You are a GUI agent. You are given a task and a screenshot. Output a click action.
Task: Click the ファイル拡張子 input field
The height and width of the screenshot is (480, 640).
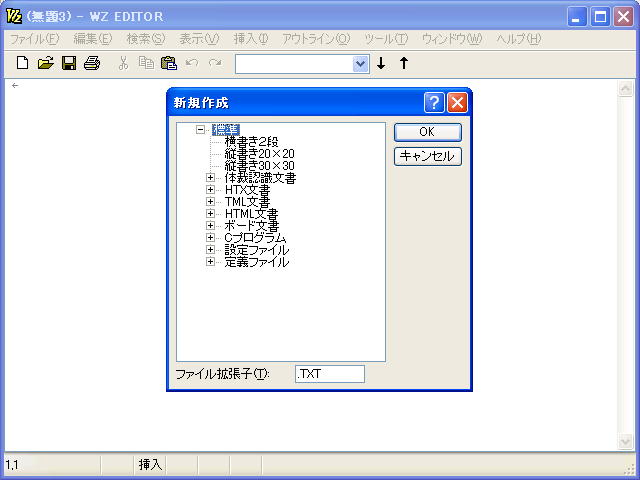330,374
